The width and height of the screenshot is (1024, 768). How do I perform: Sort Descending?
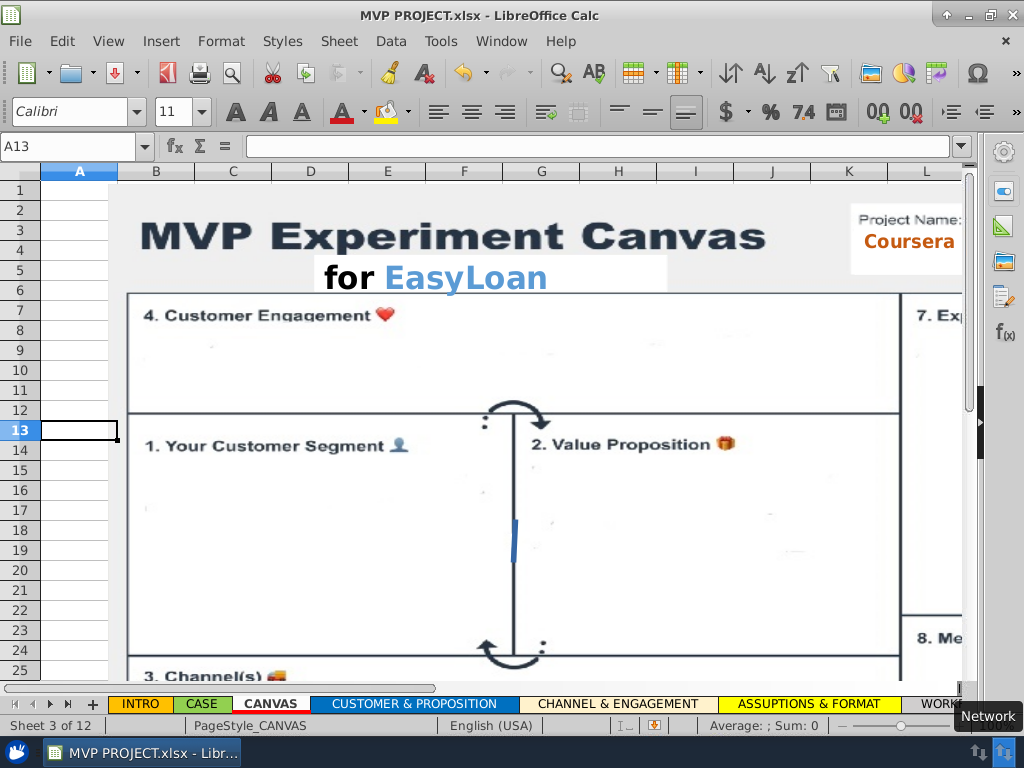point(797,73)
